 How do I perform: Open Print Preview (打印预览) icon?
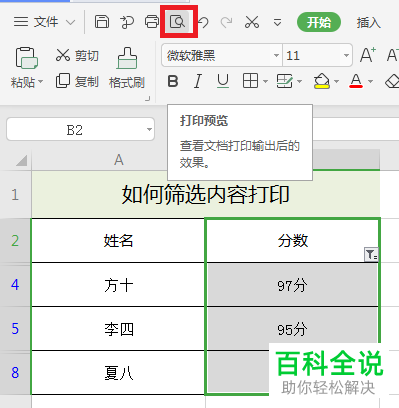point(178,22)
